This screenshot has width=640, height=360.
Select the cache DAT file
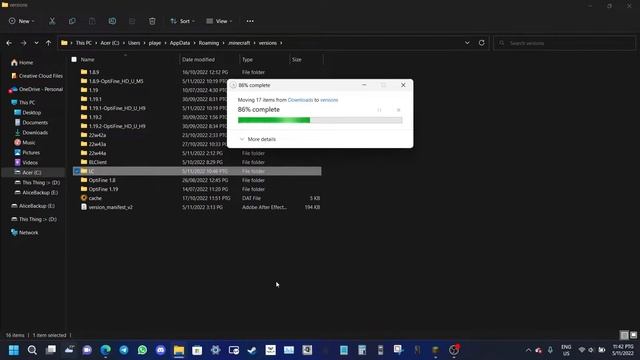coord(91,198)
